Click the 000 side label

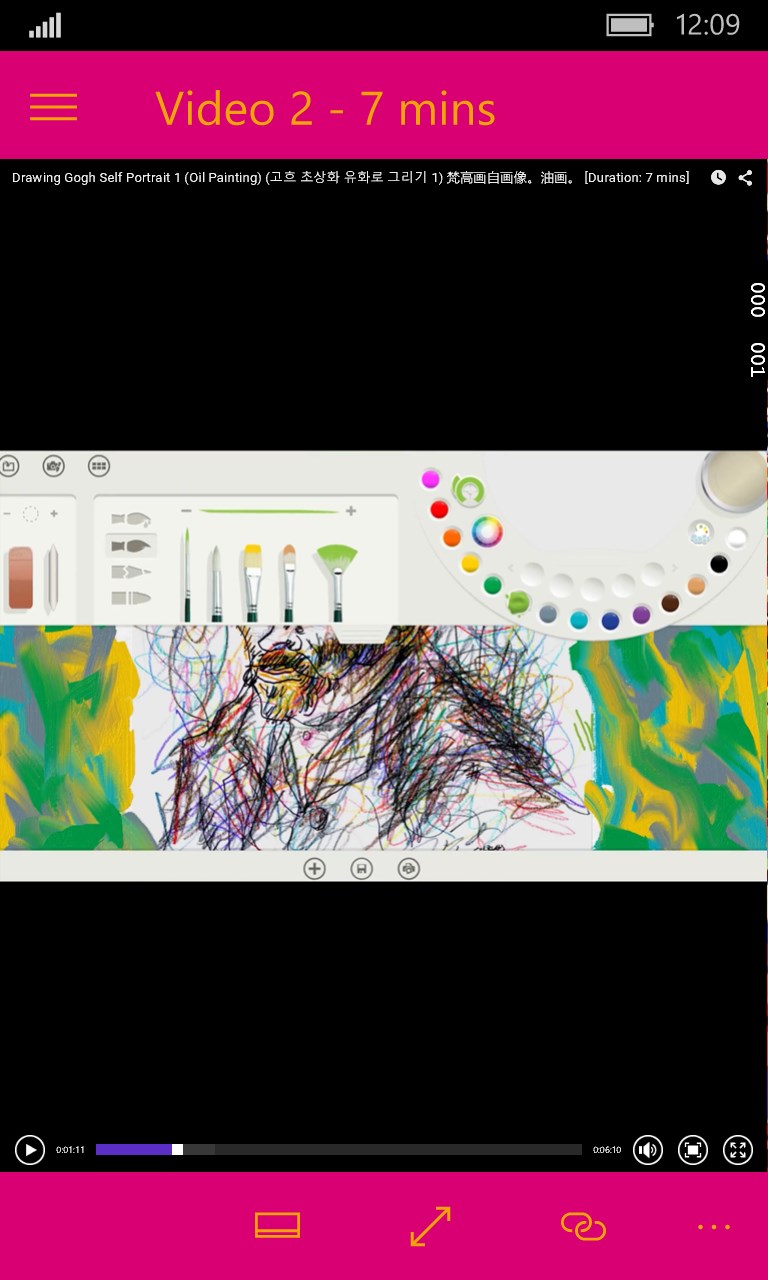tap(757, 299)
